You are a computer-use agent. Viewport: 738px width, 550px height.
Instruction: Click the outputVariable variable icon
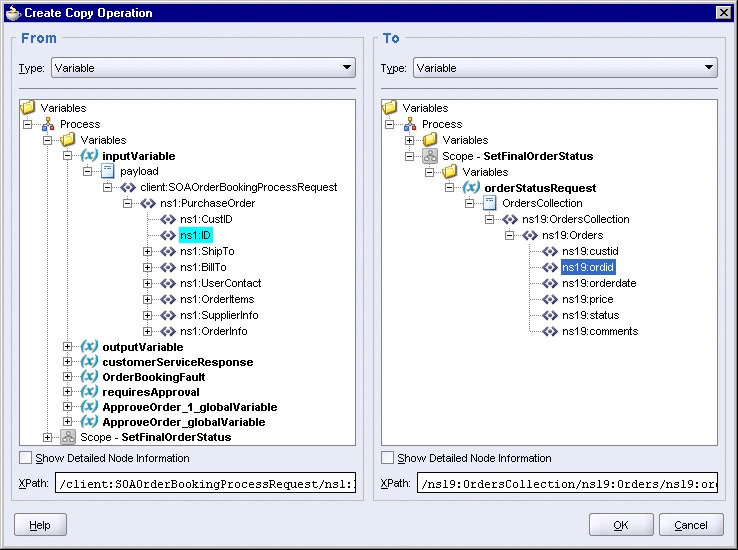click(x=89, y=347)
